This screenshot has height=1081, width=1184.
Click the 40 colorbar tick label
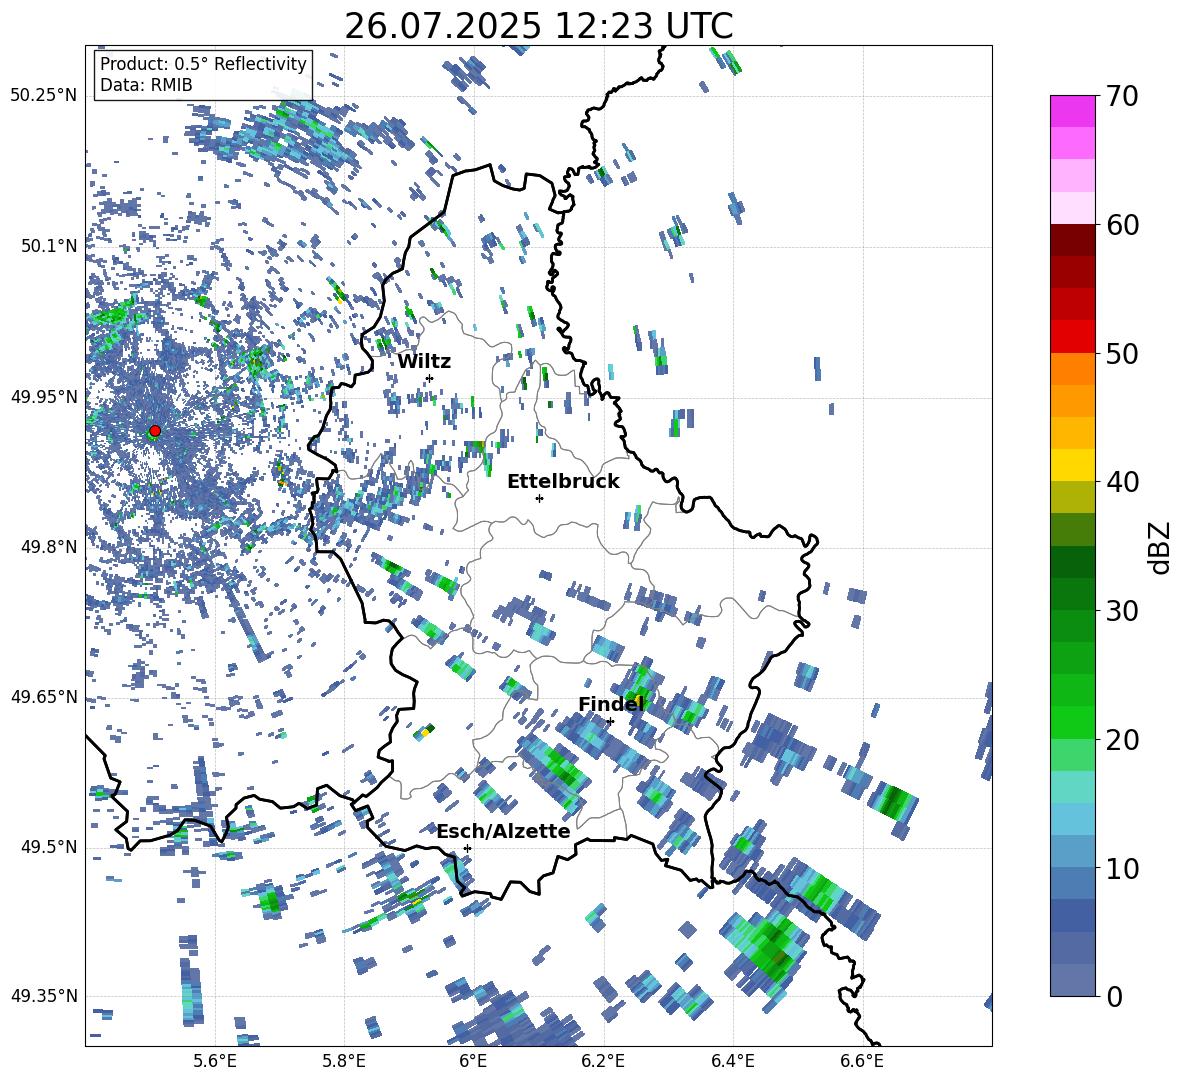(x=1122, y=482)
